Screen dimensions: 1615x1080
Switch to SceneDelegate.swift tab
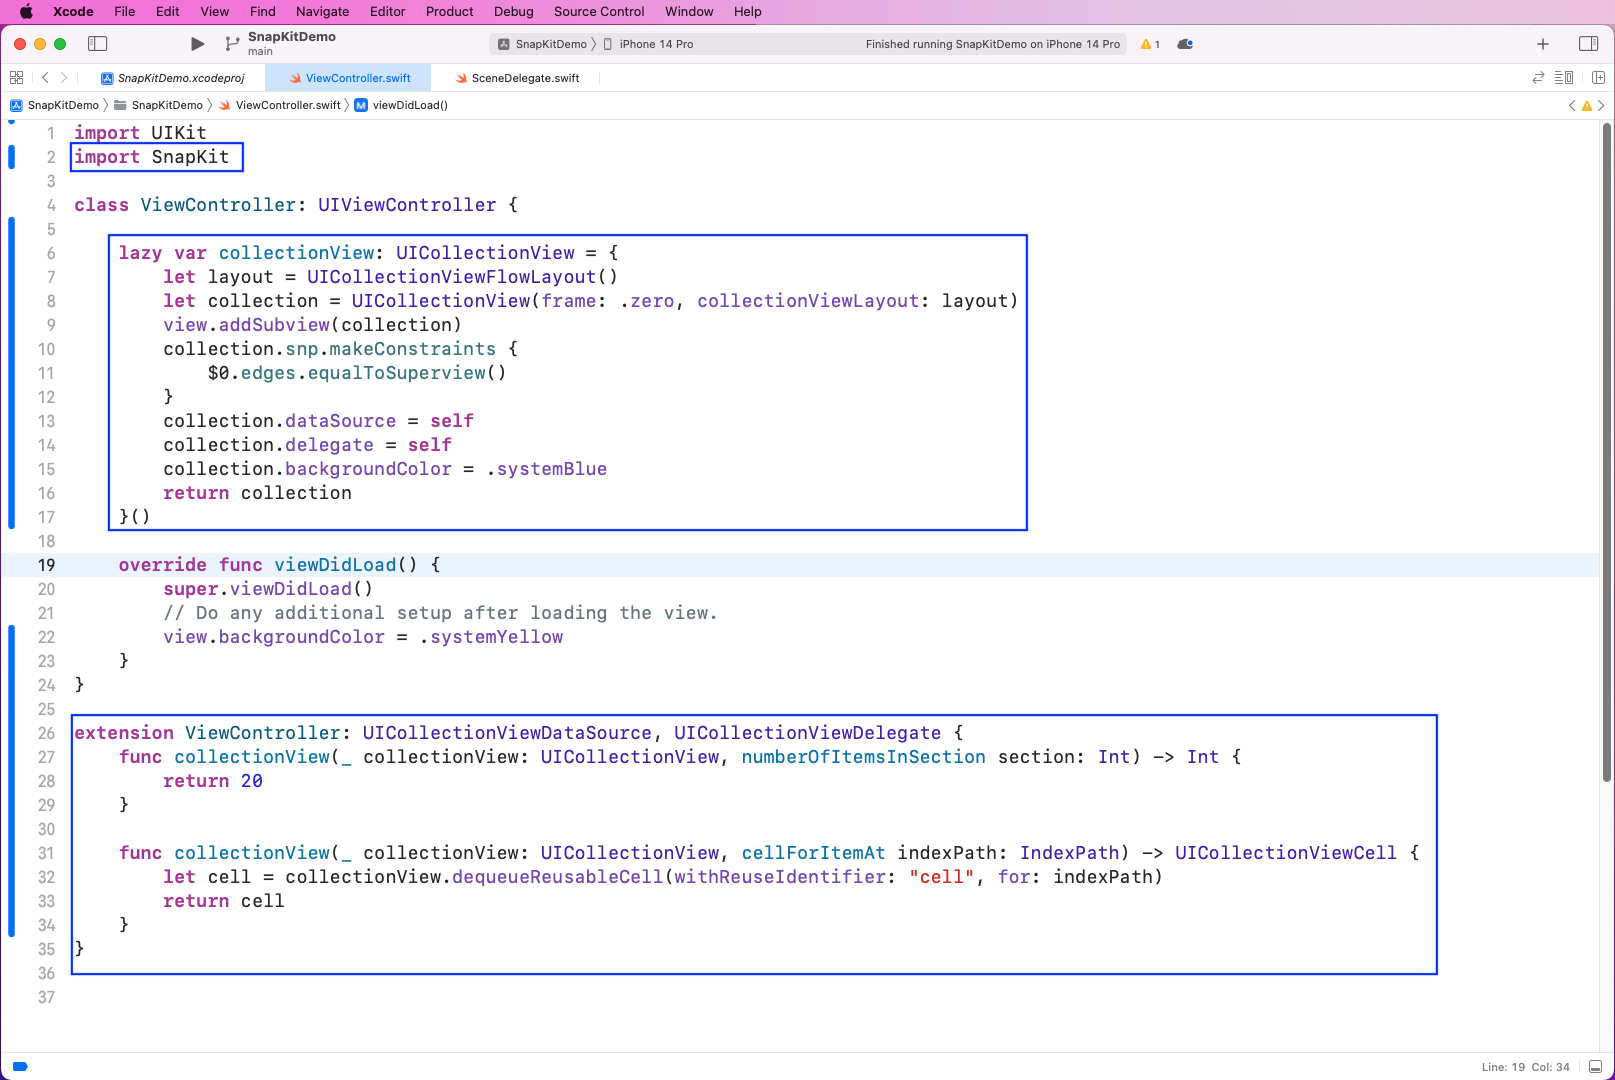click(517, 78)
